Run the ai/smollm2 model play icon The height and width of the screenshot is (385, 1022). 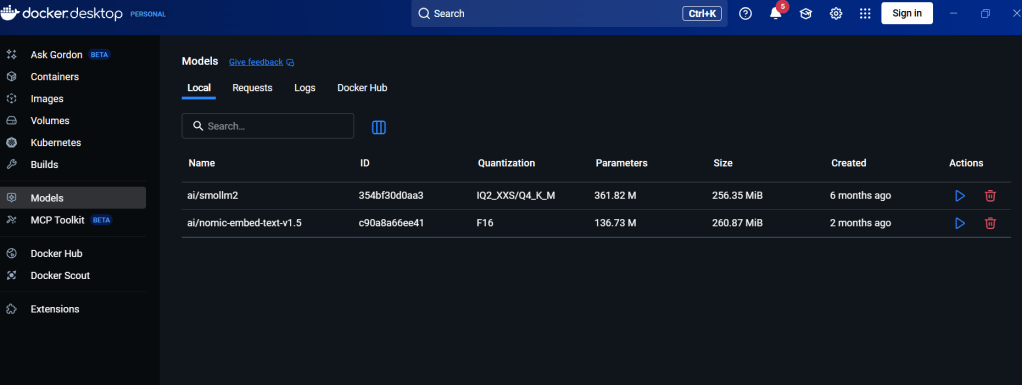pos(959,195)
